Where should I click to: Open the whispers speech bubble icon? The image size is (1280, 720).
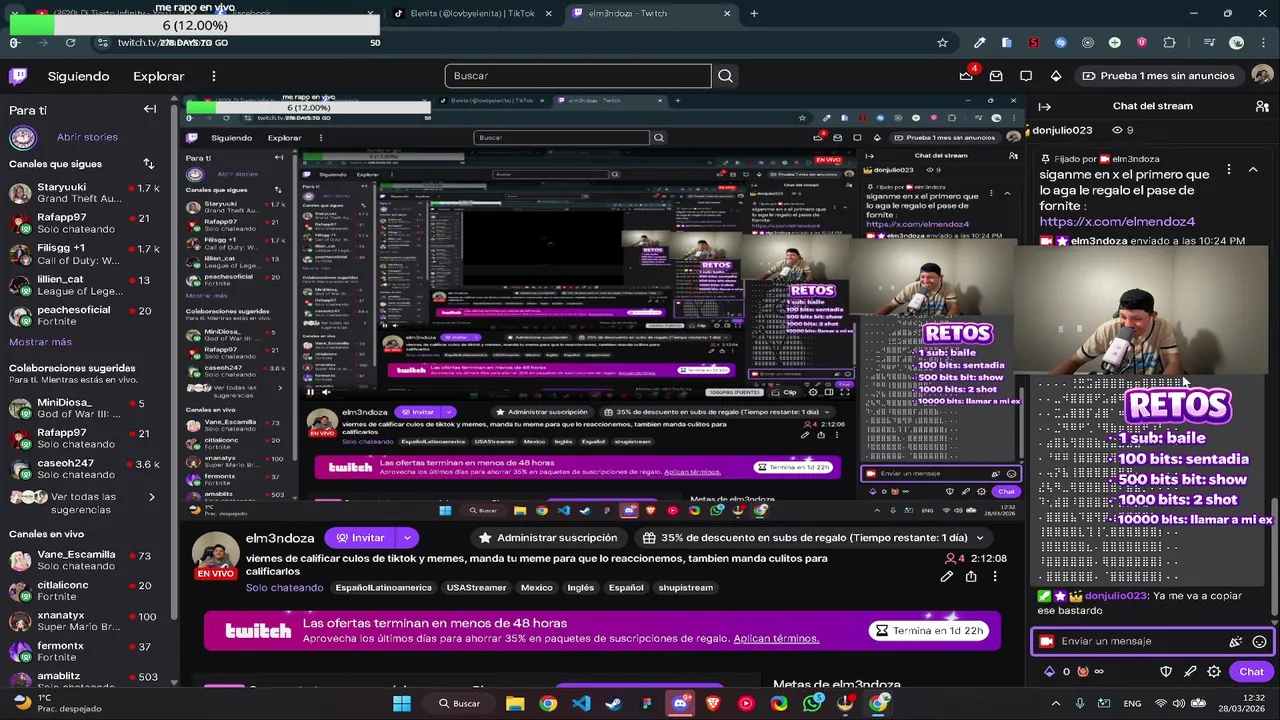(x=1026, y=76)
